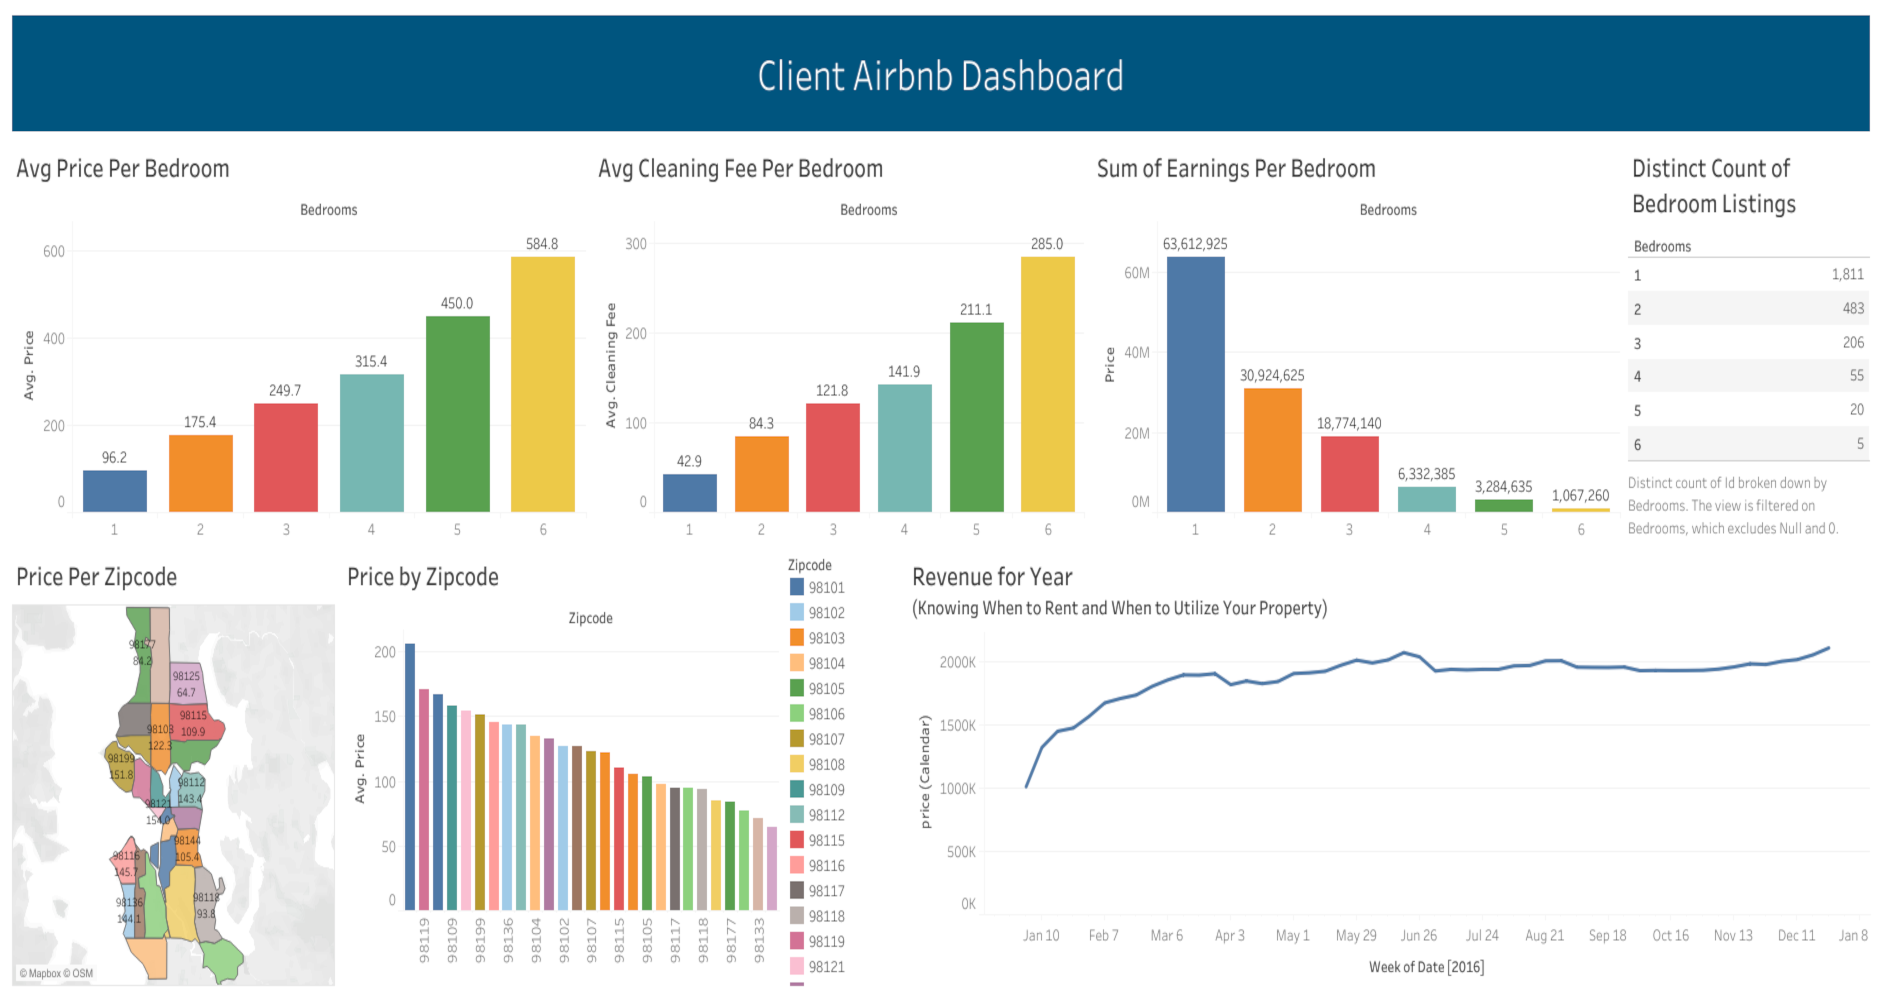
Task: Click the 42.9 blue cleaning fee bar
Action: (690, 493)
